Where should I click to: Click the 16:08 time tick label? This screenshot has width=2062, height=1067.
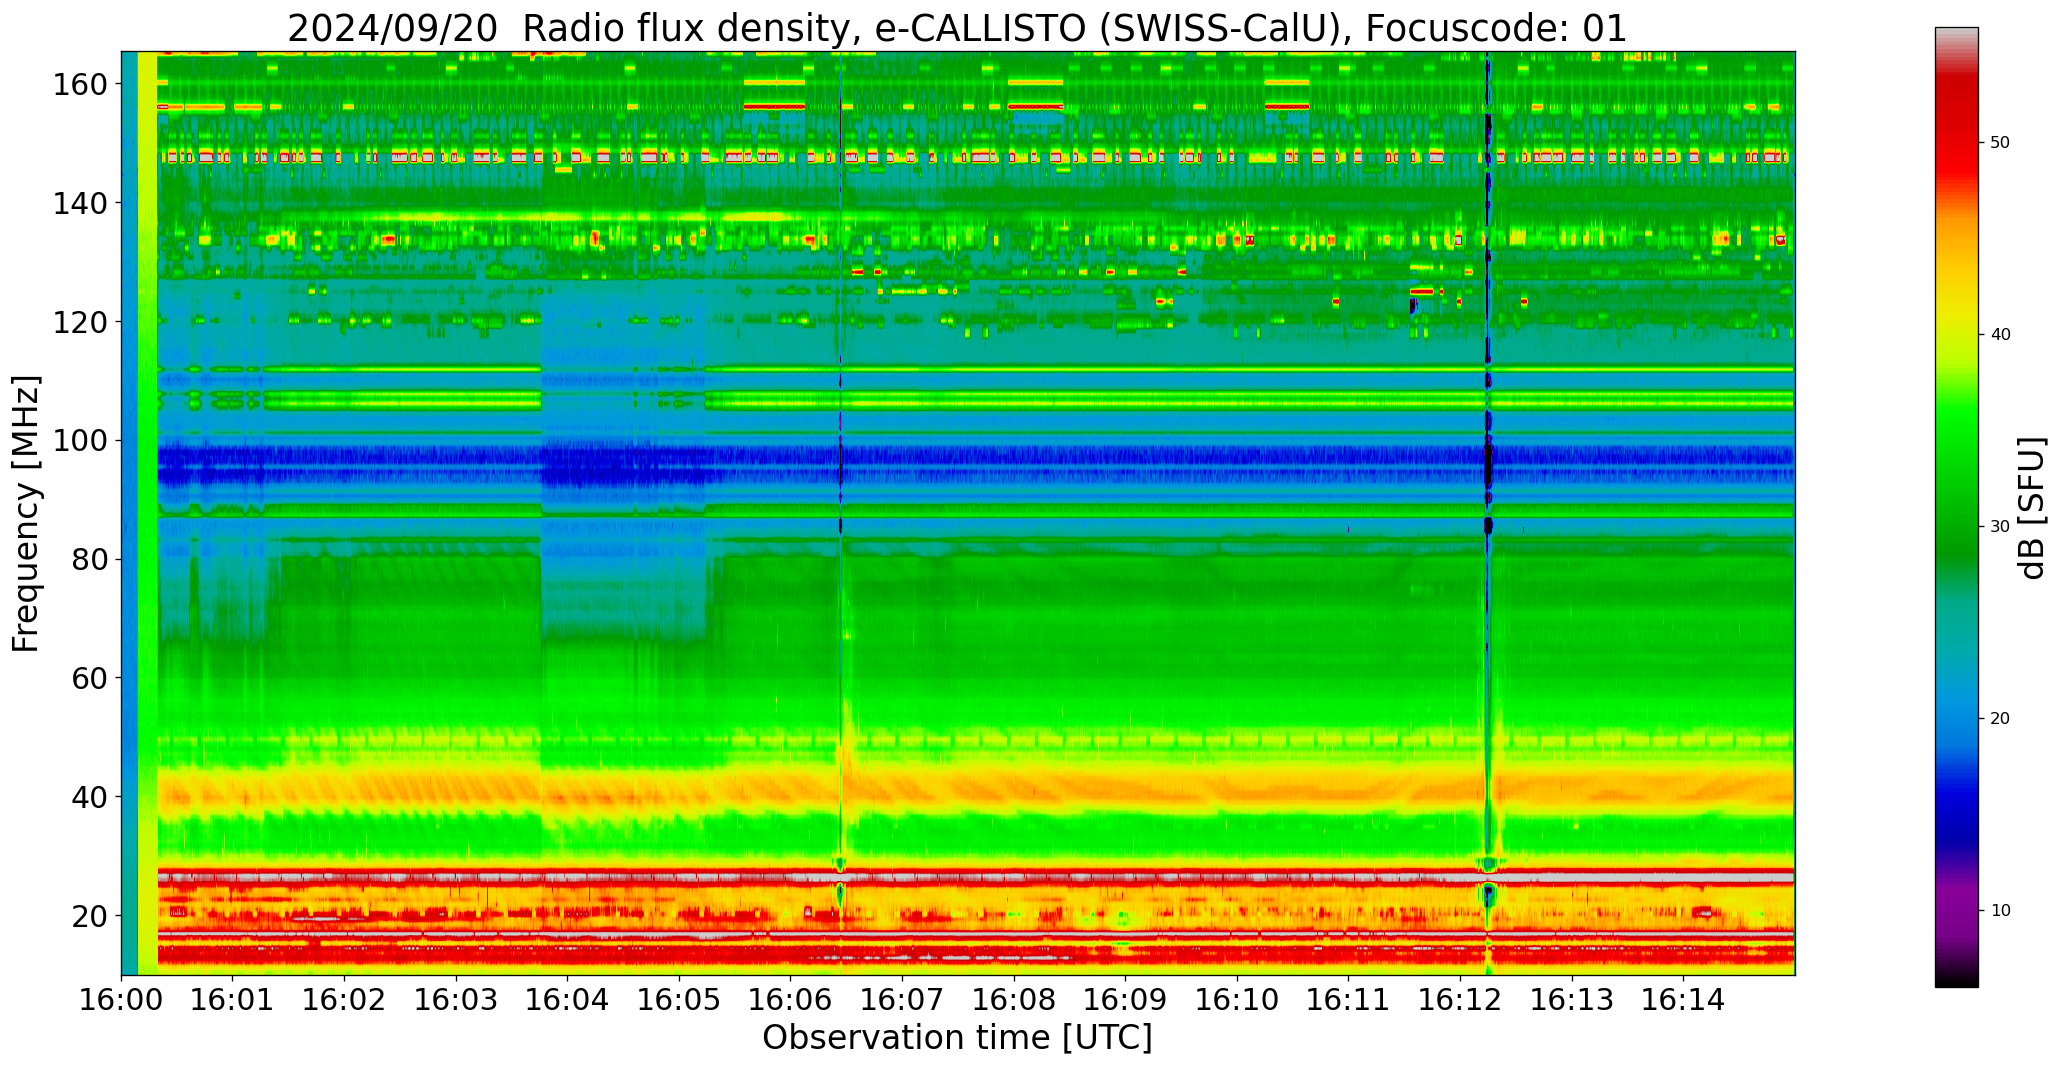pyautogui.click(x=1014, y=1000)
